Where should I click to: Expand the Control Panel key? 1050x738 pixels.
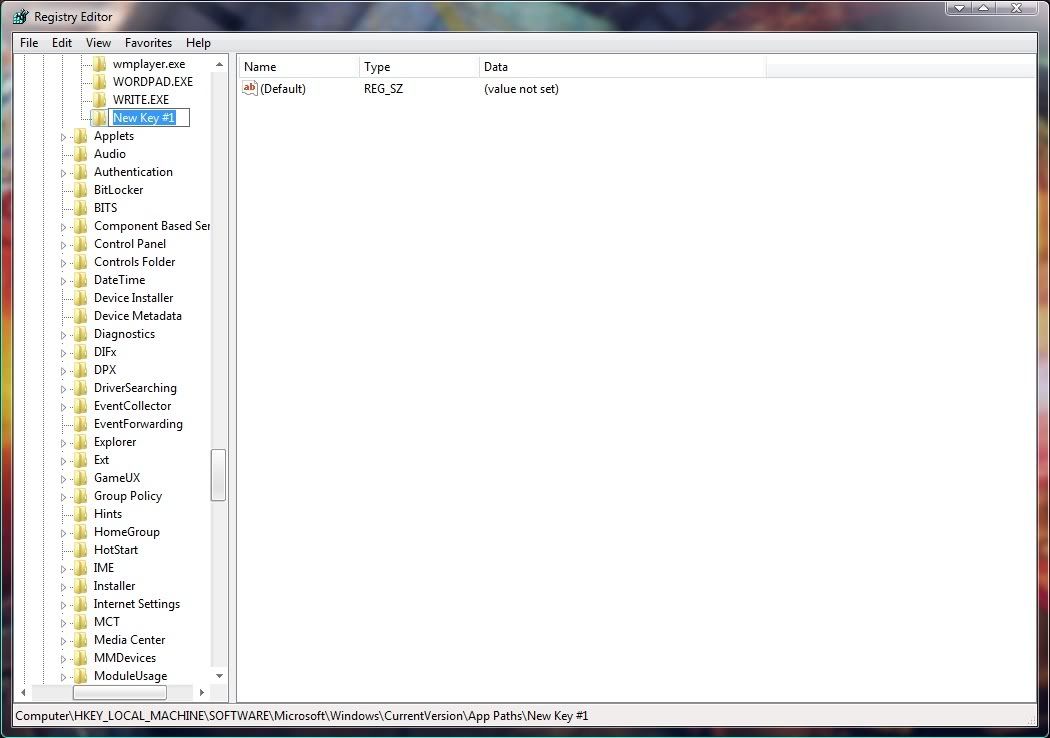(x=64, y=245)
